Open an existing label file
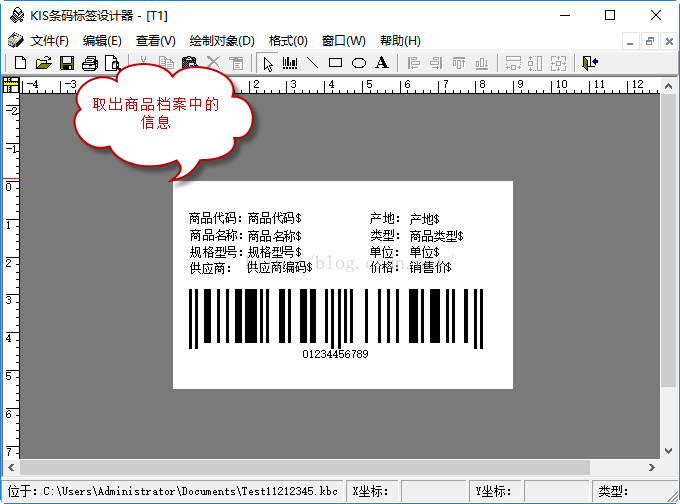 click(x=43, y=63)
